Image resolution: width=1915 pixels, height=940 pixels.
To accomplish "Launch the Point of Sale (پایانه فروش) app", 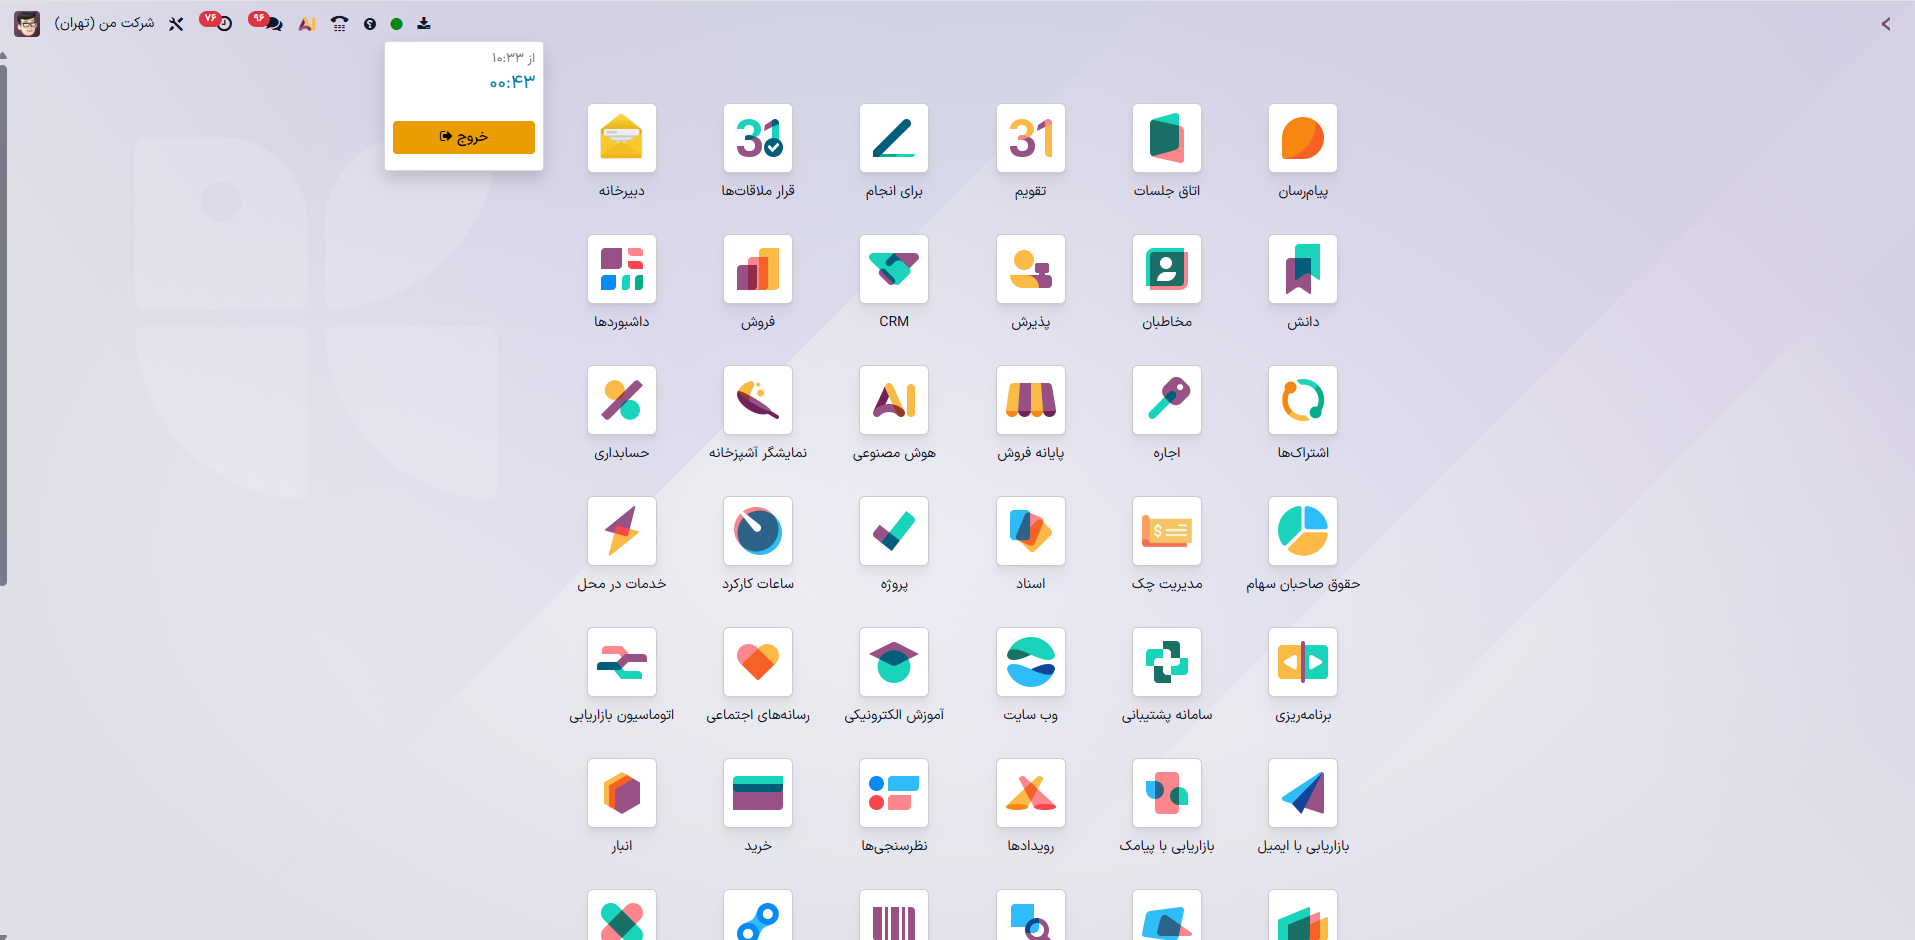I will pos(1031,400).
